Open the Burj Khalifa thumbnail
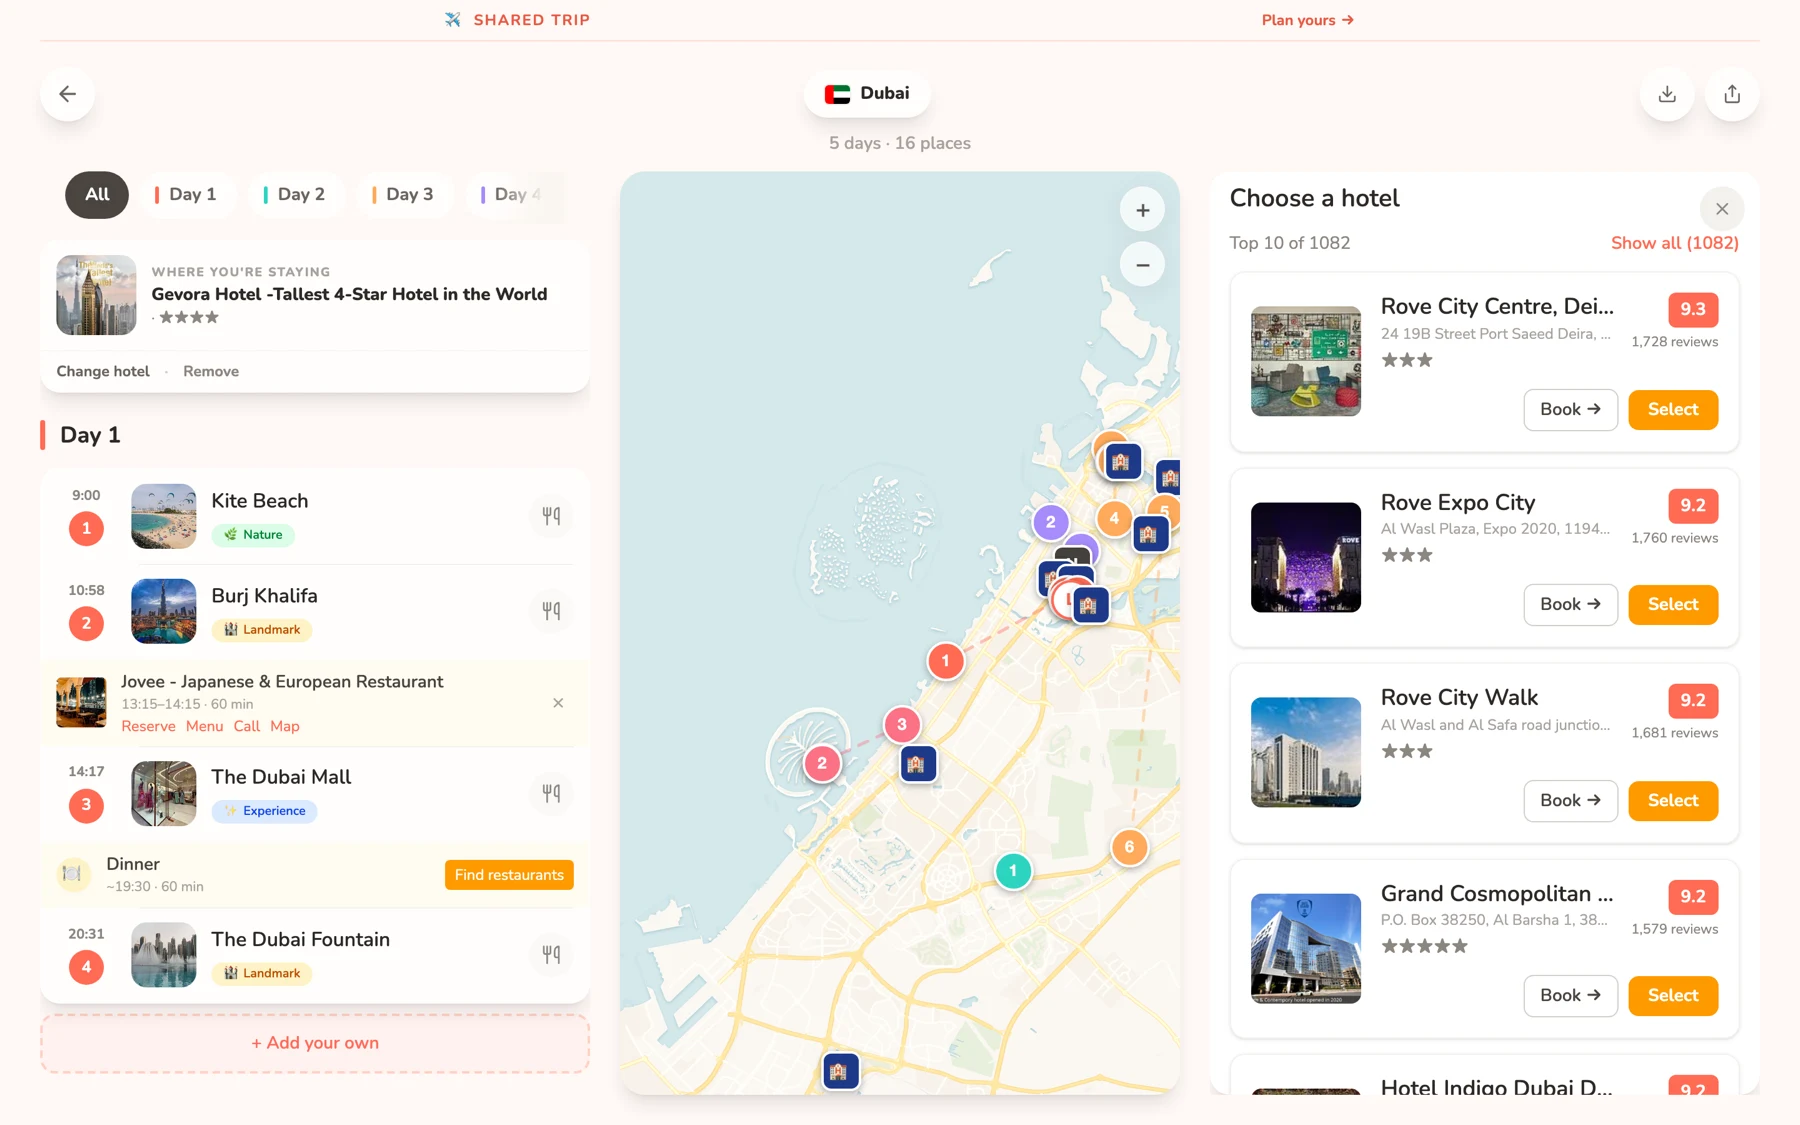Image resolution: width=1800 pixels, height=1125 pixels. click(x=164, y=611)
